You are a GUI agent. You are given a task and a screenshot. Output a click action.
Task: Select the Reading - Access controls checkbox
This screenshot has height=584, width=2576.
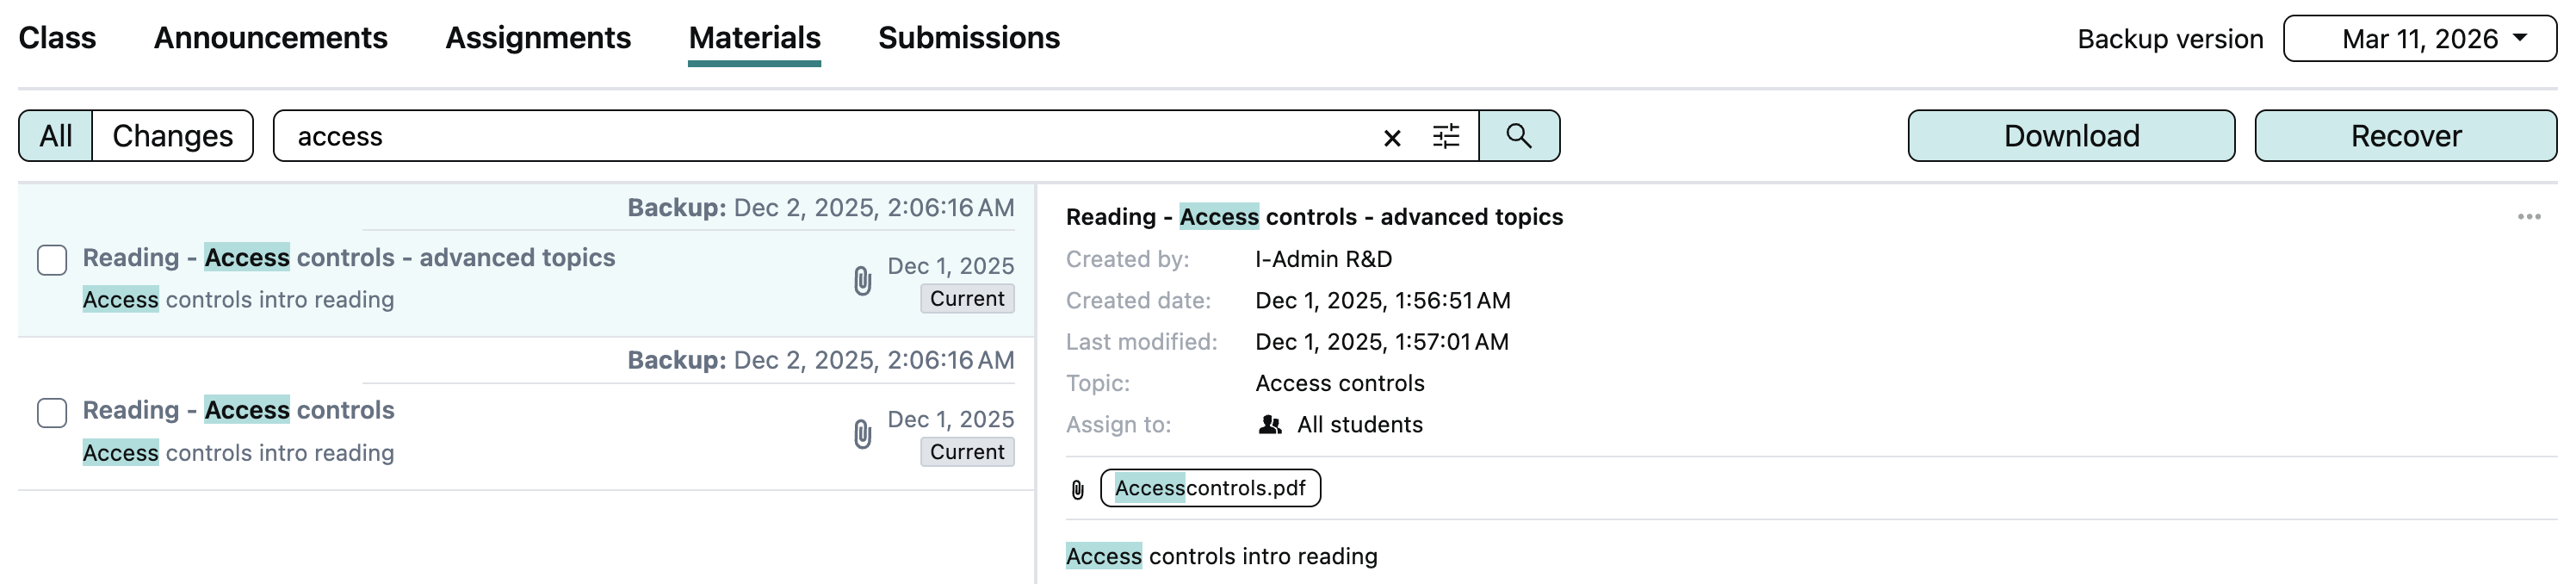click(52, 413)
